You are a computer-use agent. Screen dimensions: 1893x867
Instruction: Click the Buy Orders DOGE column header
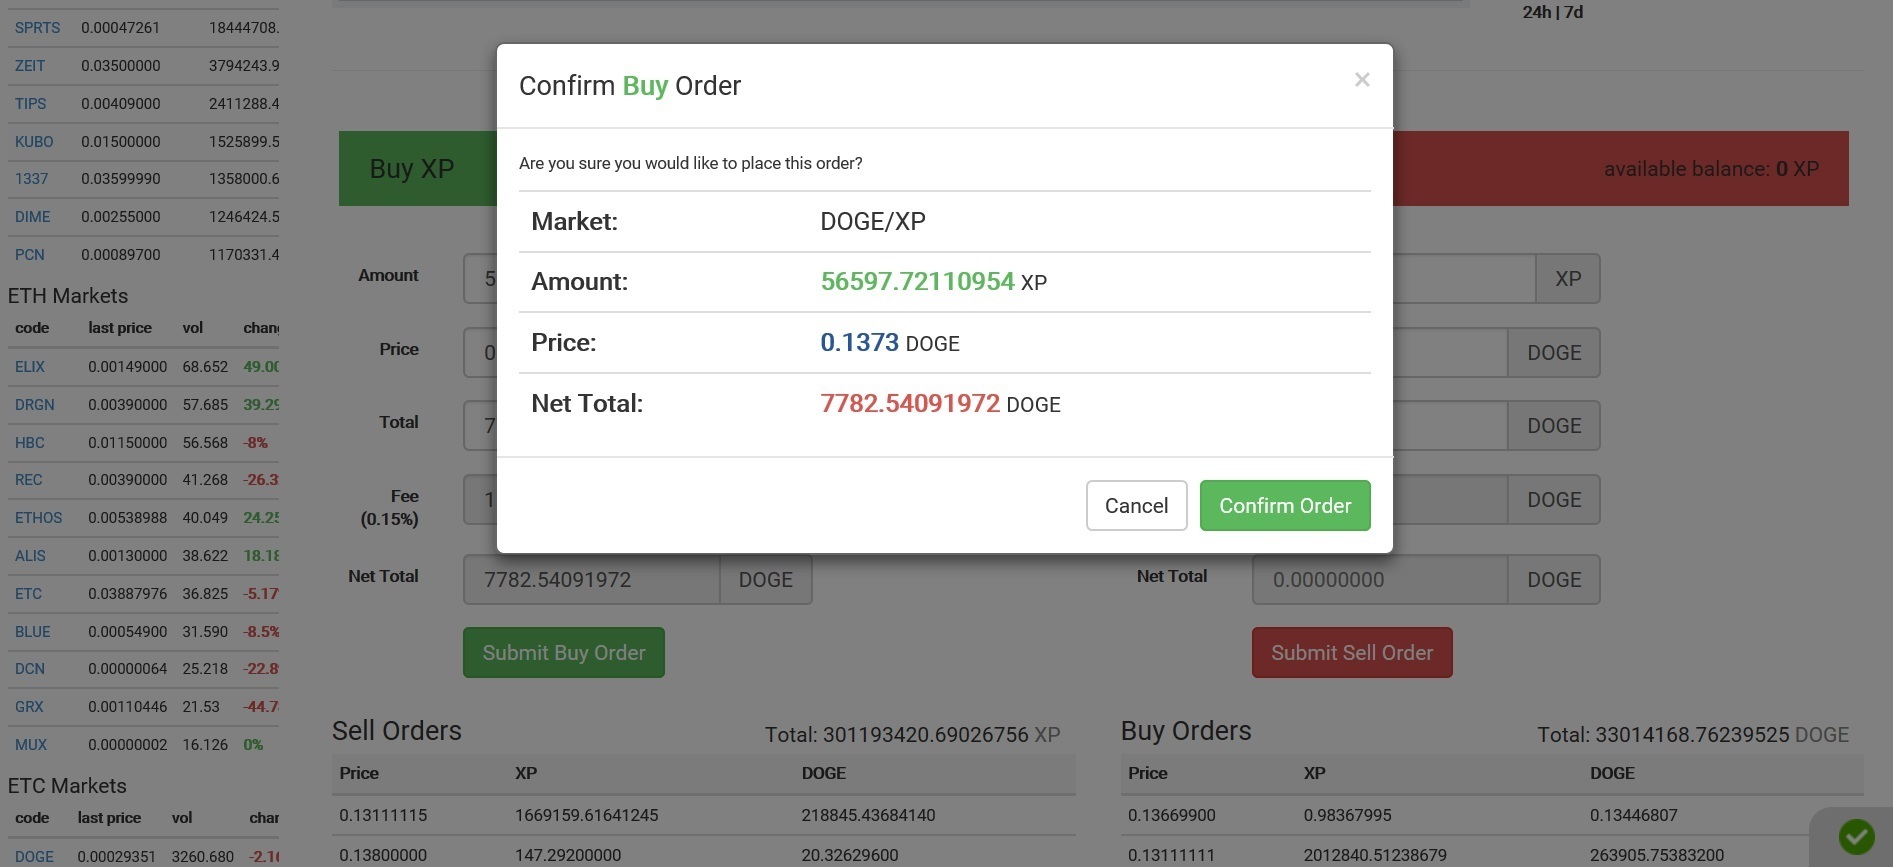(x=1612, y=773)
